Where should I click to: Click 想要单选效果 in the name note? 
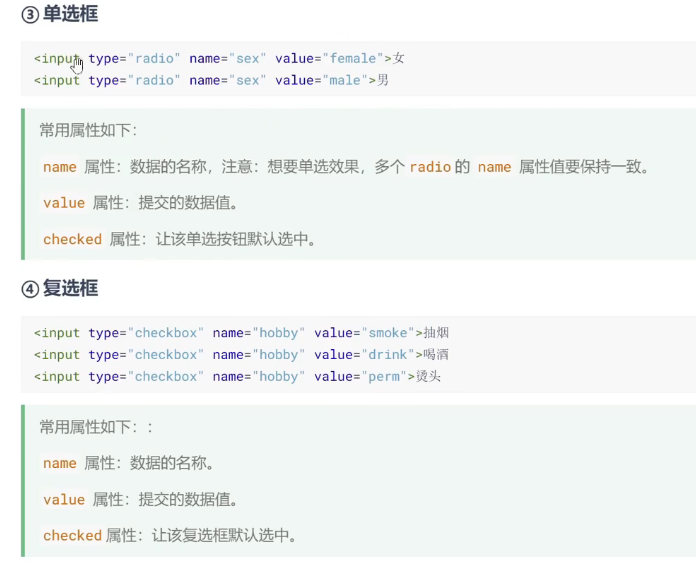point(313,167)
